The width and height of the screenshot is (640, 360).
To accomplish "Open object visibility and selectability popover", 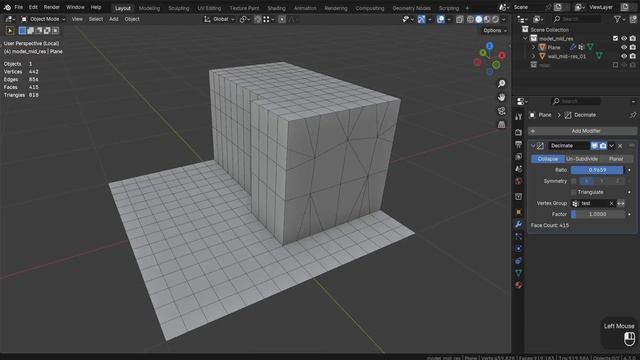I will [x=408, y=19].
